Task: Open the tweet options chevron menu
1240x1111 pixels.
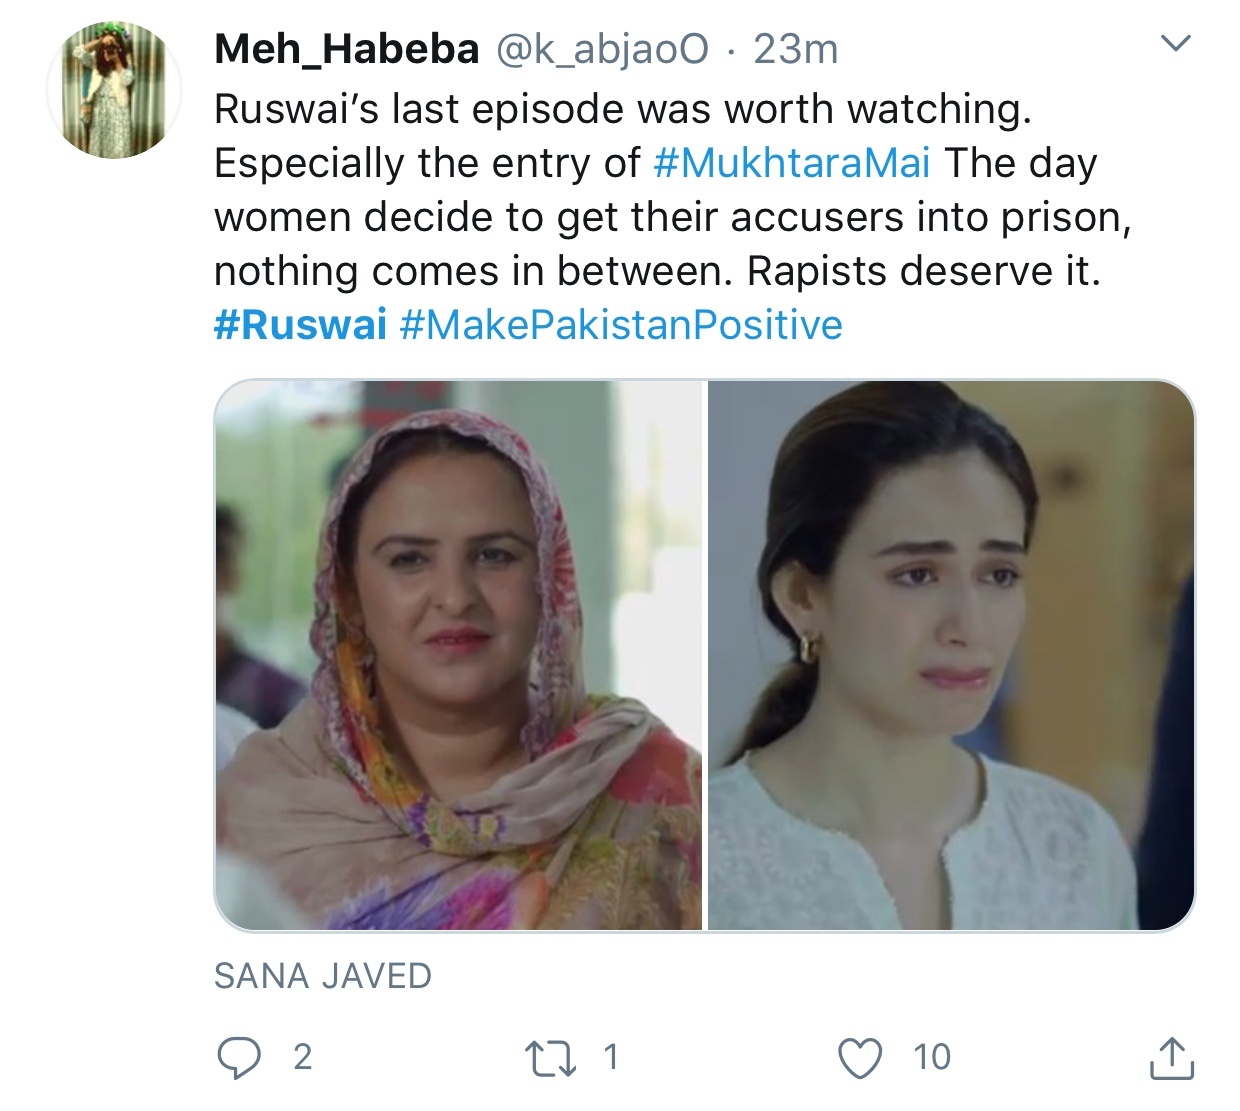Action: (x=1177, y=43)
